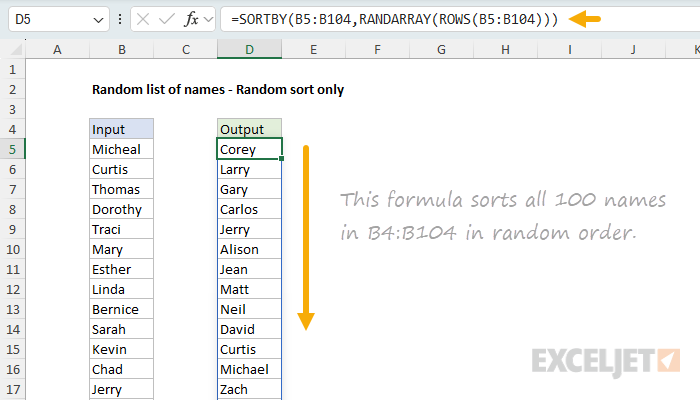Viewport: 700px width, 400px height.
Task: Select the Output cell 'Larry'
Action: pyautogui.click(x=250, y=169)
